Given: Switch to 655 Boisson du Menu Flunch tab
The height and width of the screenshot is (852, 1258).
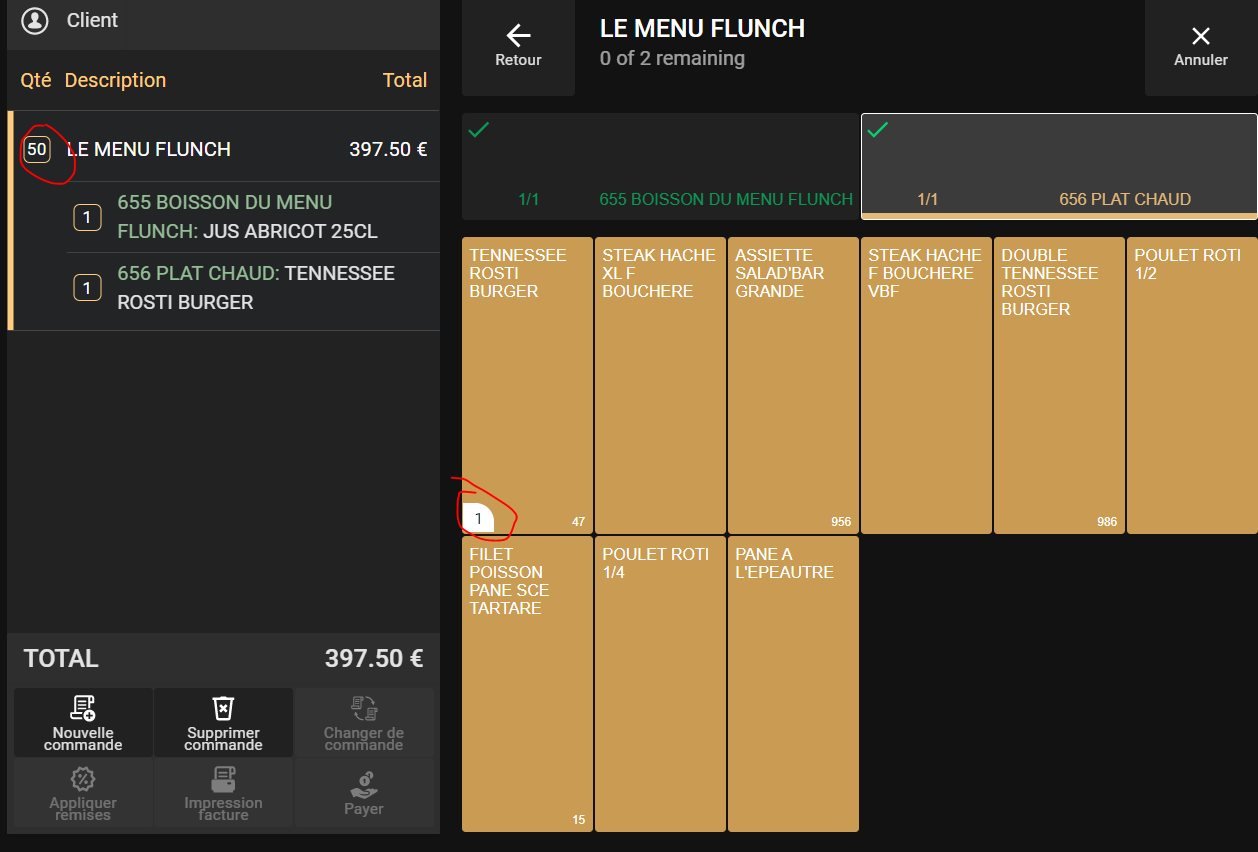Looking at the screenshot, I should (x=660, y=166).
